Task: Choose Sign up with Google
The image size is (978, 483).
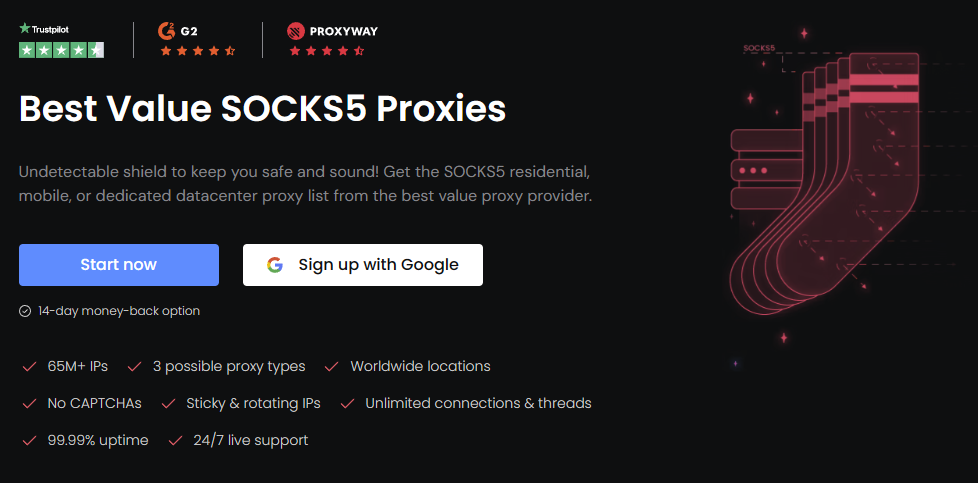Action: 363,265
